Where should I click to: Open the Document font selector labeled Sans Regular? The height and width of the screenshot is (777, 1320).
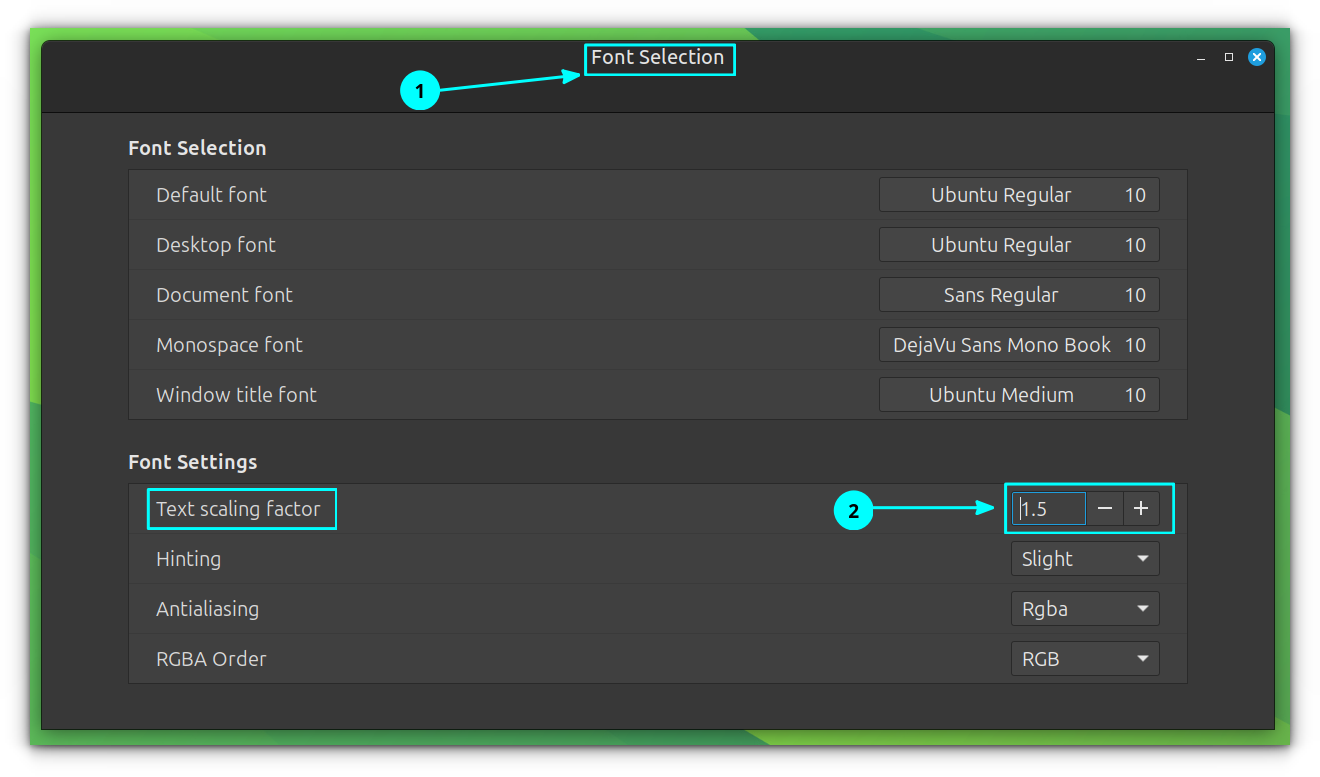tap(1018, 294)
